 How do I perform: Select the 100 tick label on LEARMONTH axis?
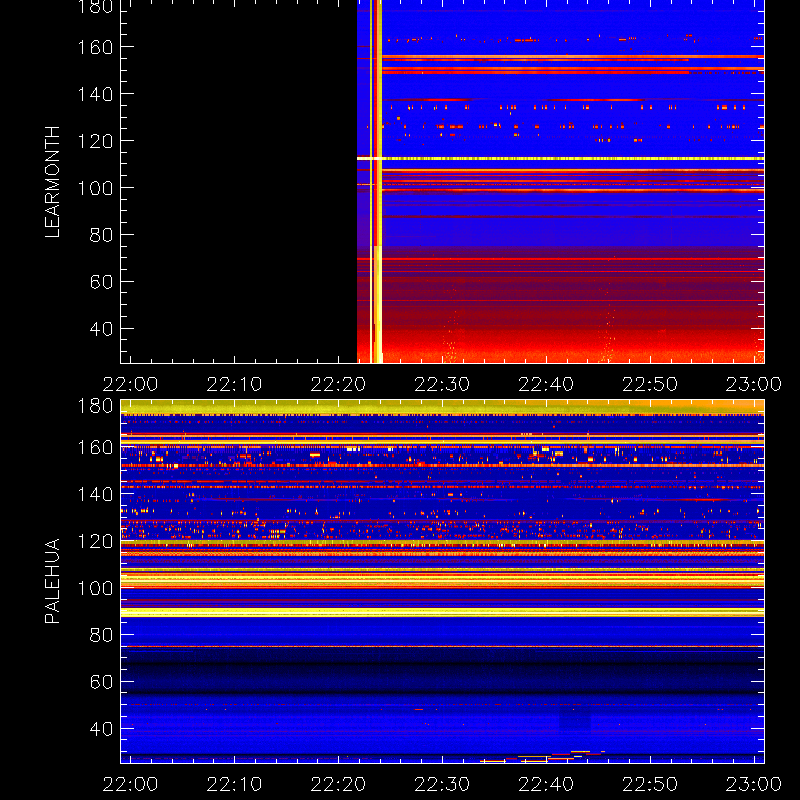click(x=95, y=188)
